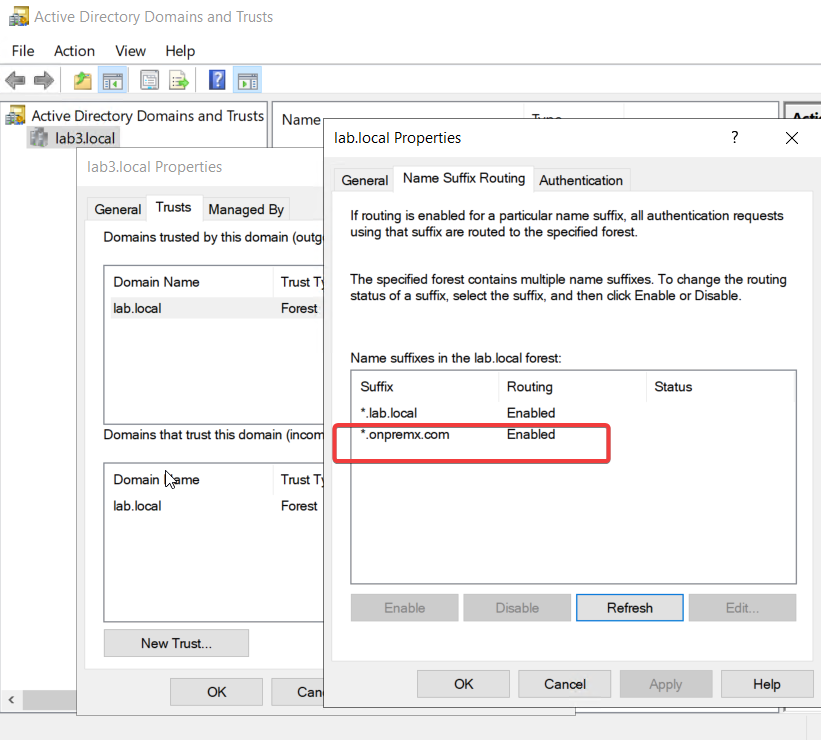This screenshot has height=740, width=821.
Task: Select the Name Suffix Routing tab
Action: tap(464, 179)
